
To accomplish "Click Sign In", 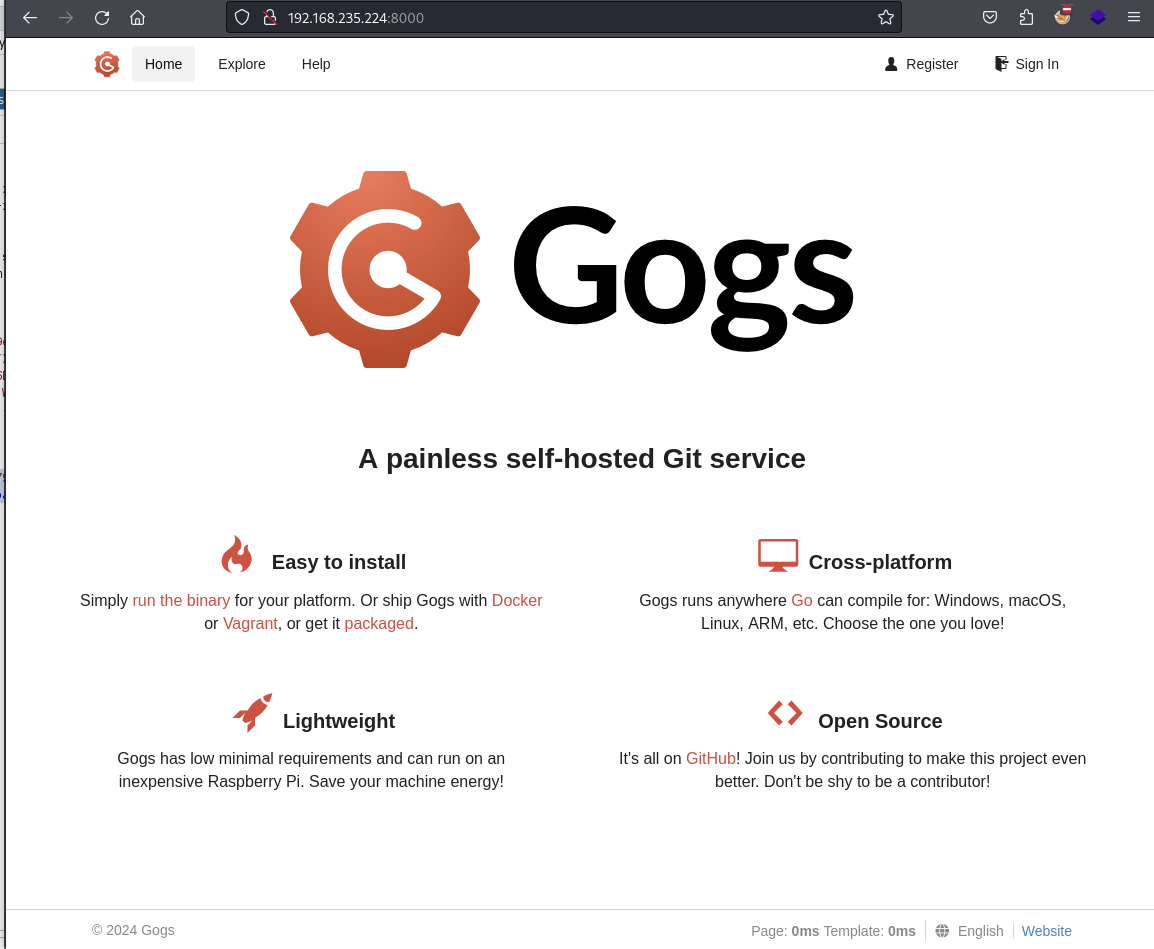I will click(x=1027, y=64).
